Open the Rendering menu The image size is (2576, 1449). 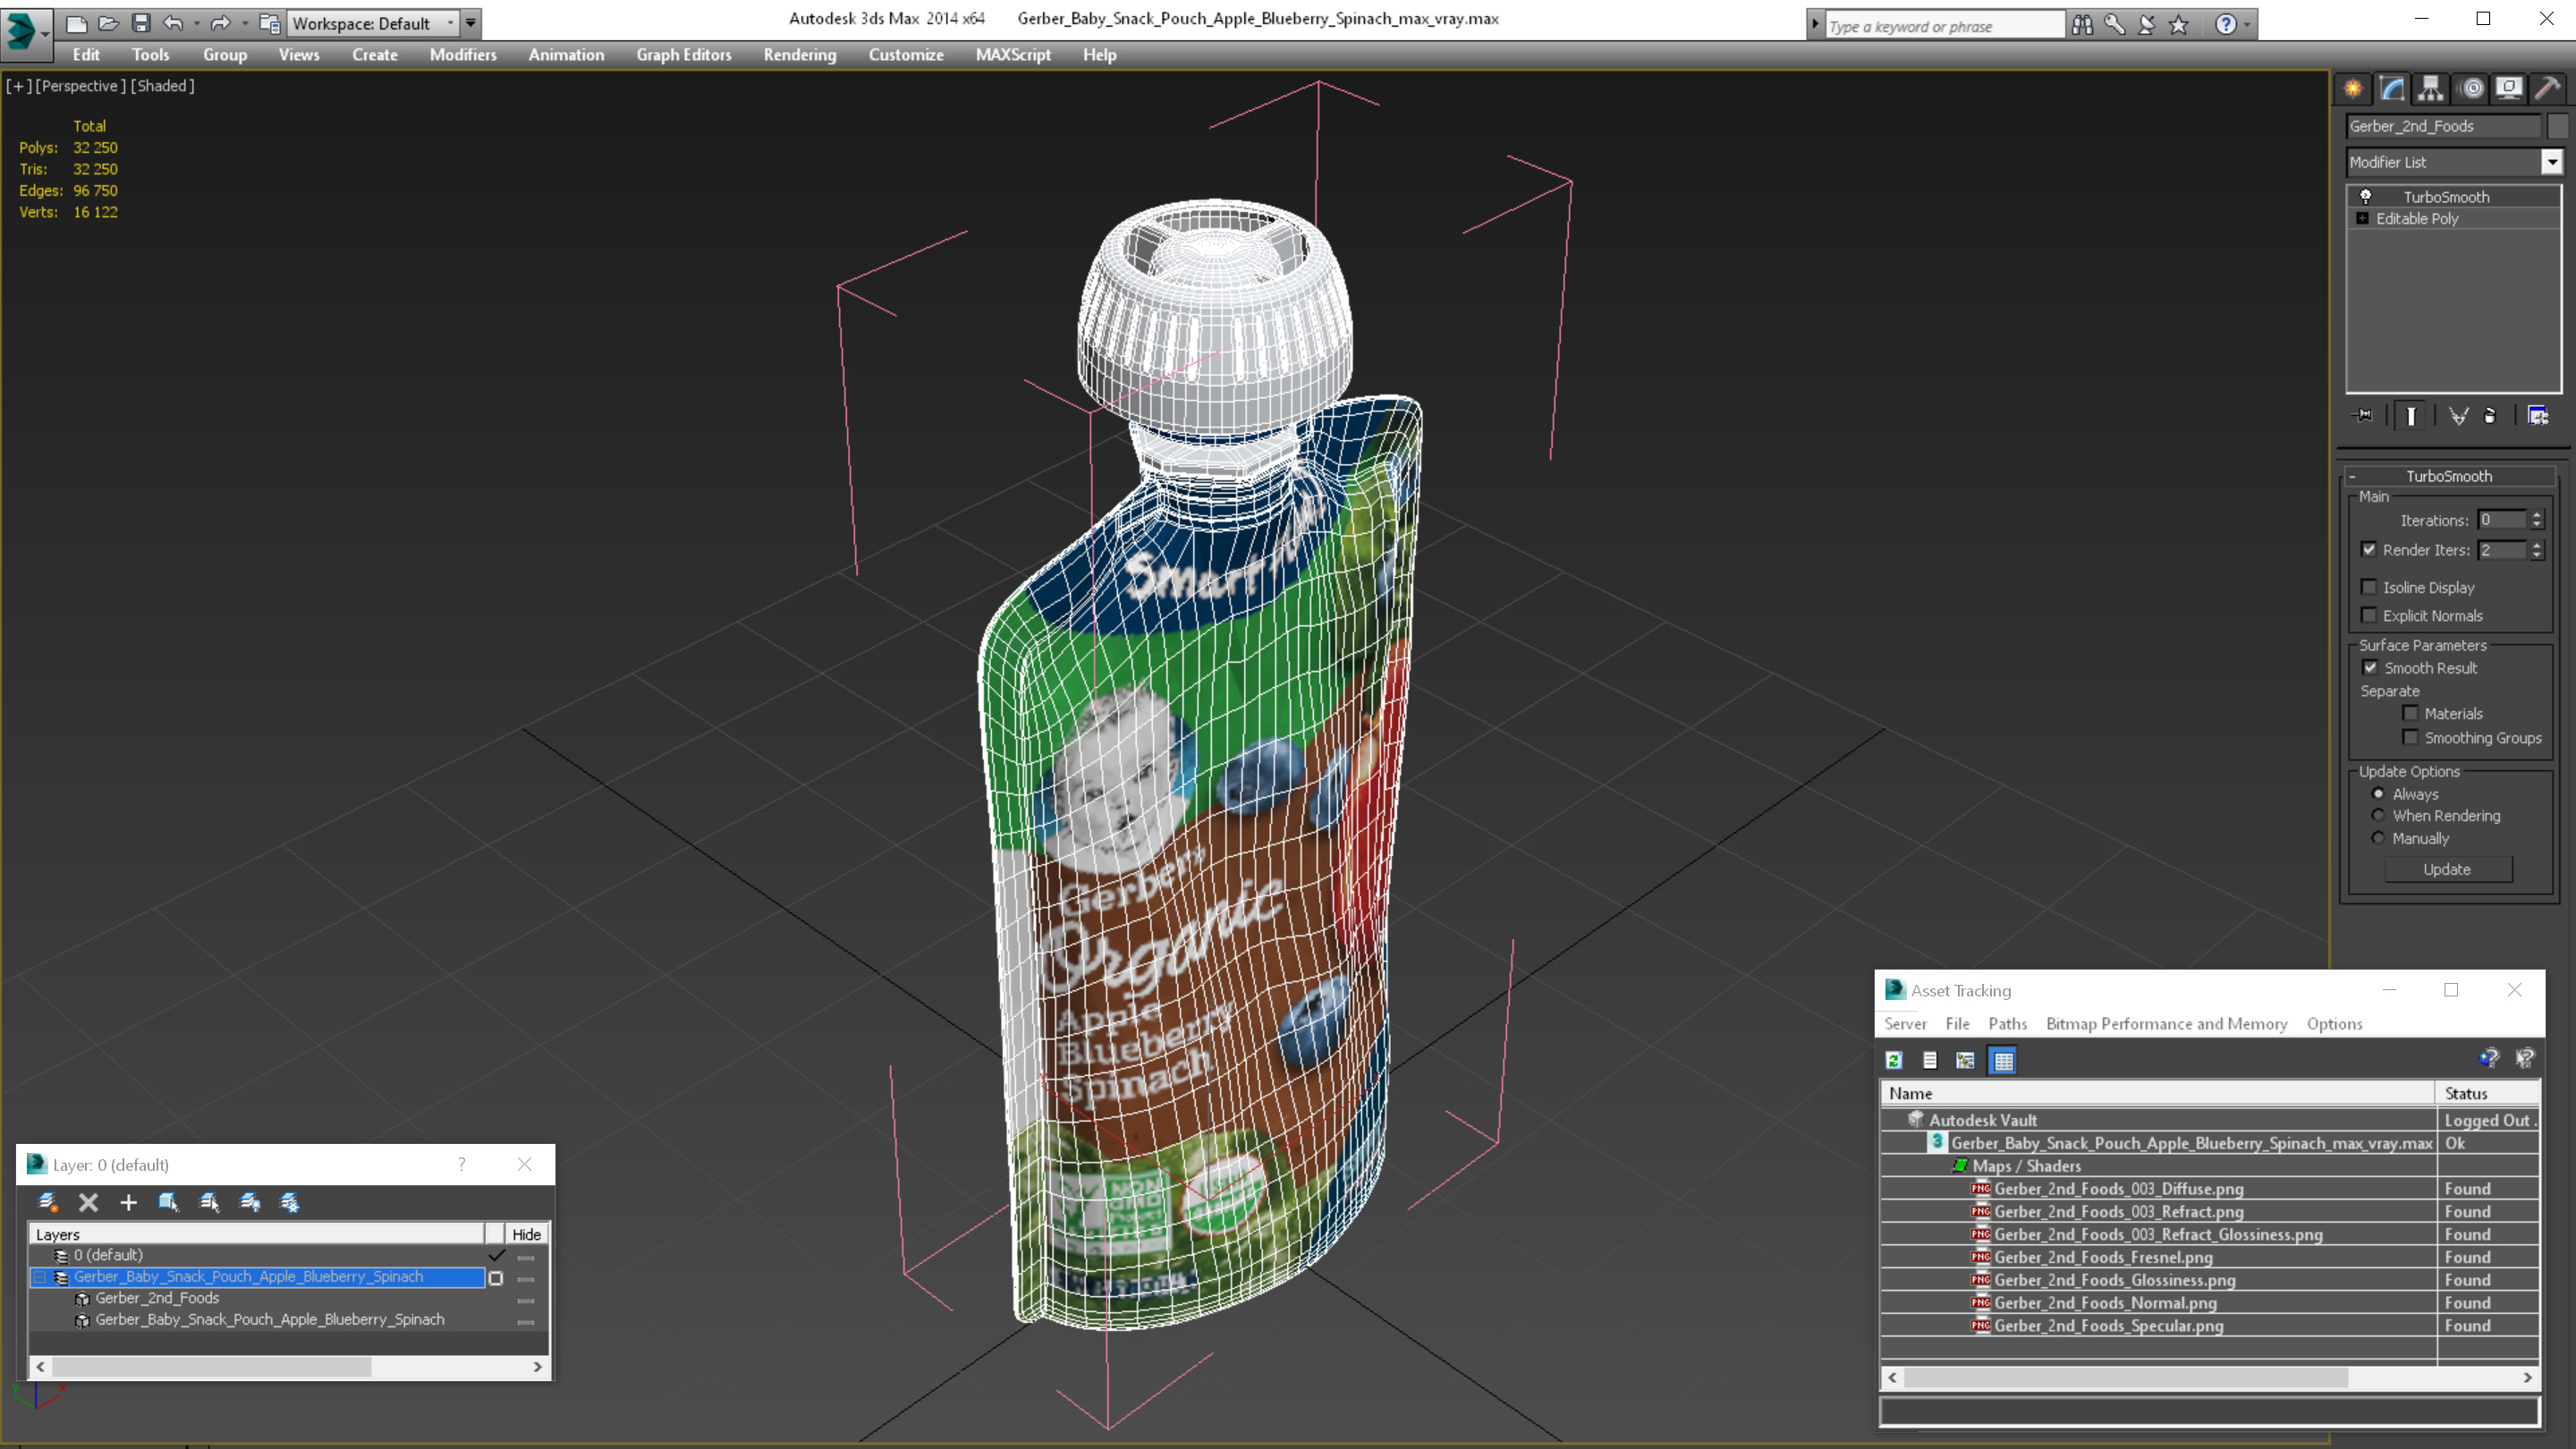coord(800,55)
